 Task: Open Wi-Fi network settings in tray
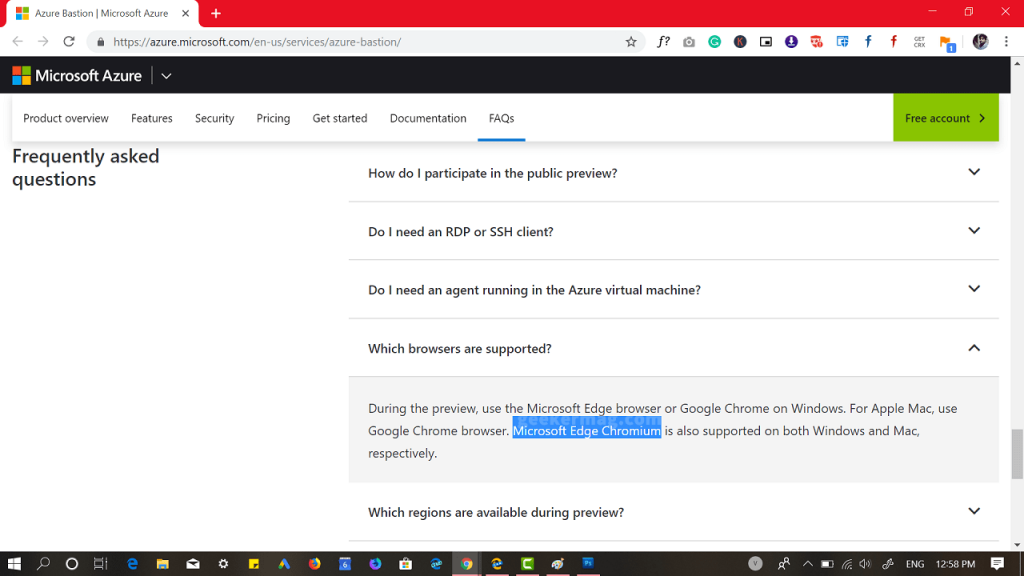pyautogui.click(x=846, y=564)
